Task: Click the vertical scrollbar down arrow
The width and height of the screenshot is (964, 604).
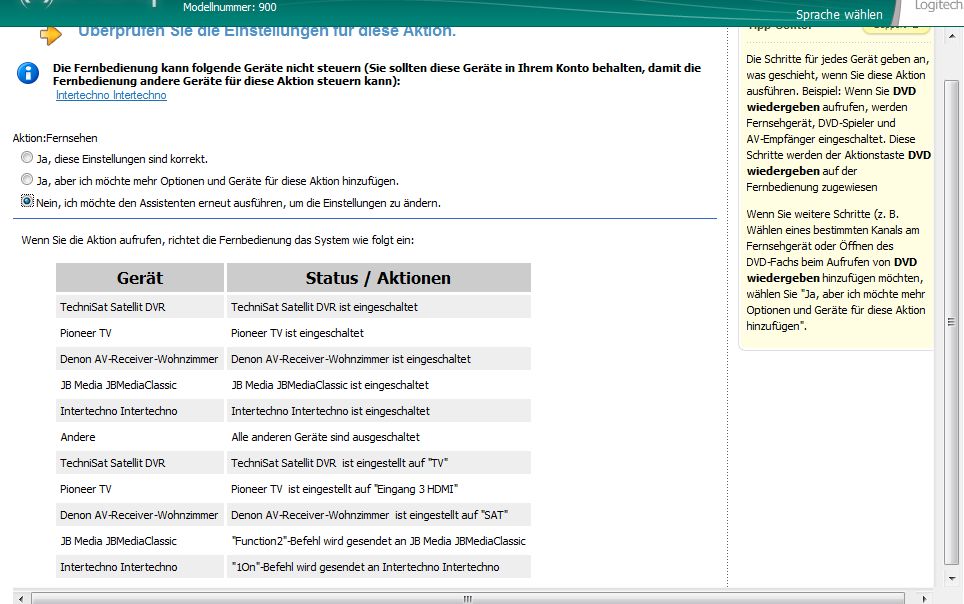Action: click(951, 578)
